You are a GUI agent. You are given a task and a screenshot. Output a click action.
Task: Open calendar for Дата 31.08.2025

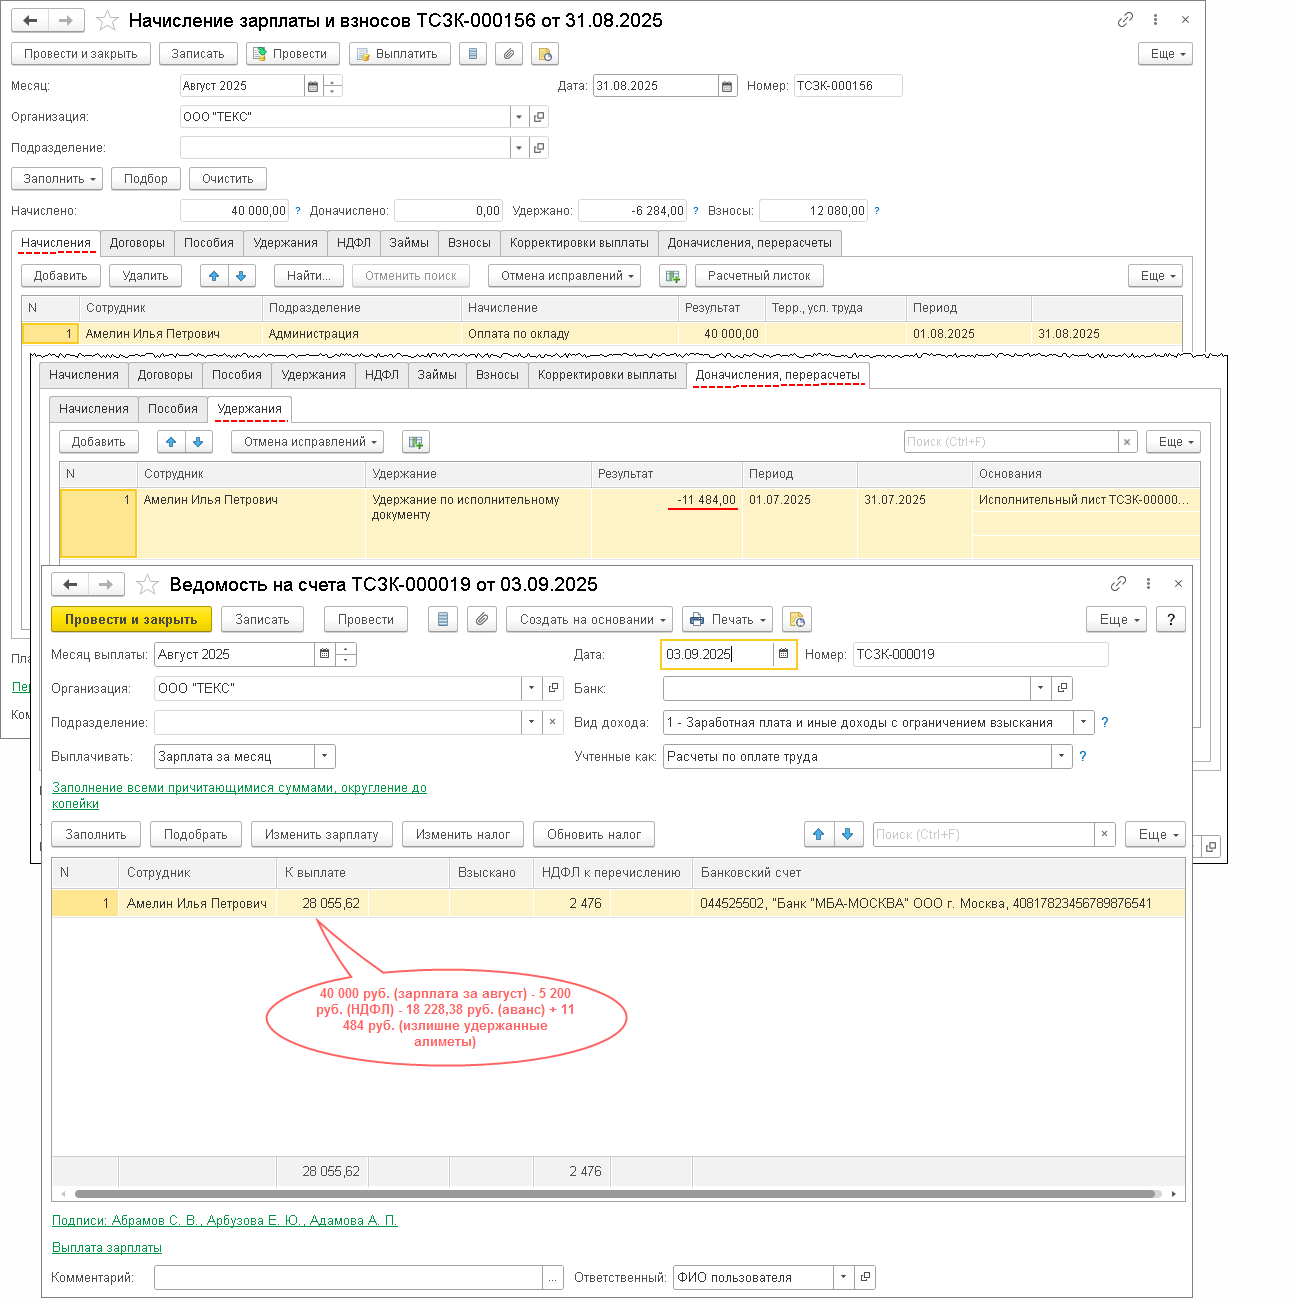[728, 86]
